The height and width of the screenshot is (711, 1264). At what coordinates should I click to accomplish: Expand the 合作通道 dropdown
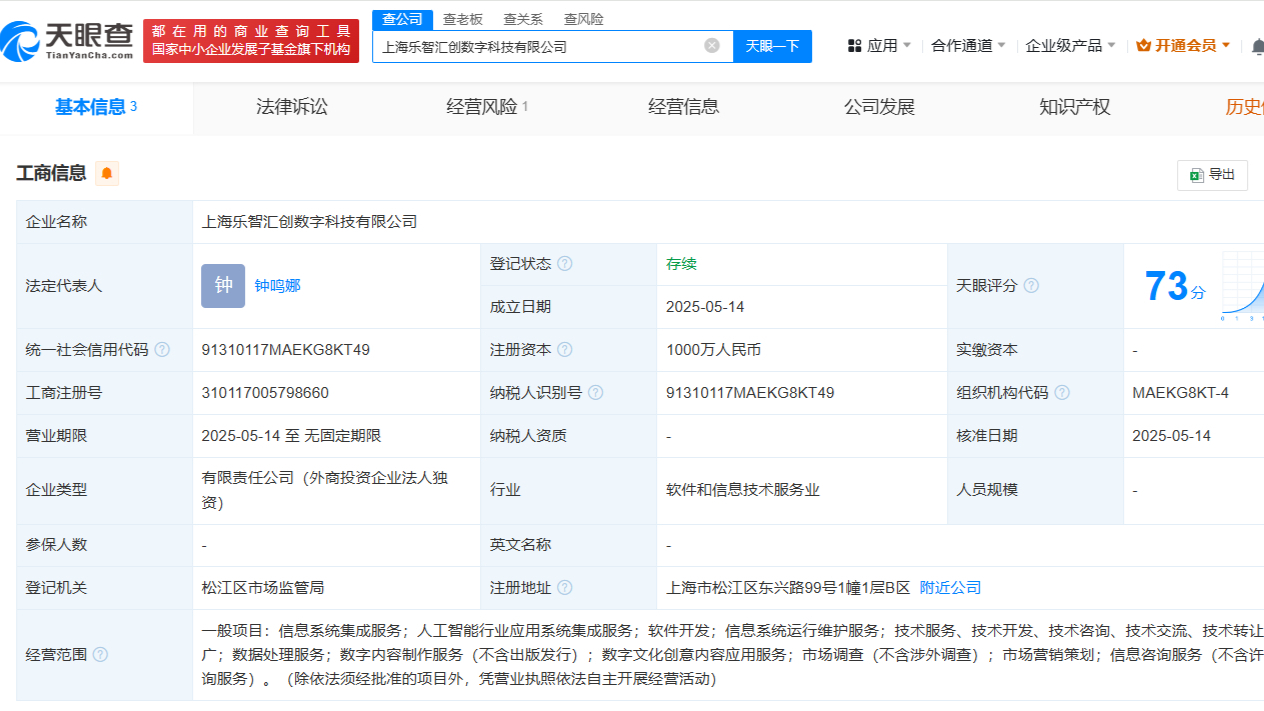coord(968,45)
